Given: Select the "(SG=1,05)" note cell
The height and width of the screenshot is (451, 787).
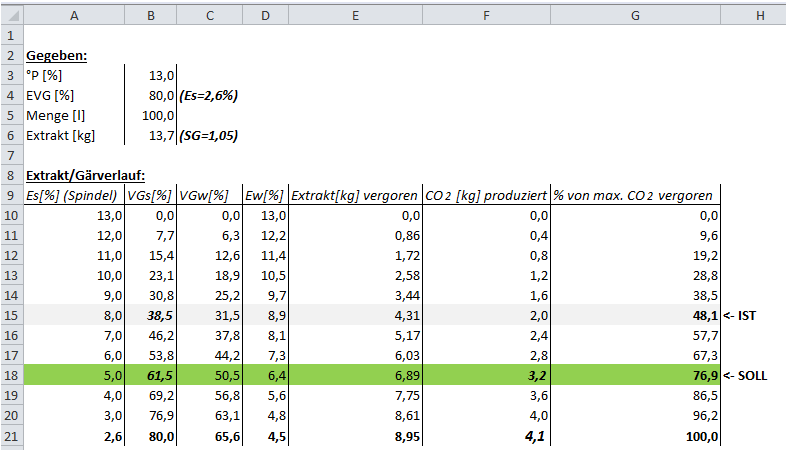Looking at the screenshot, I should [210, 136].
